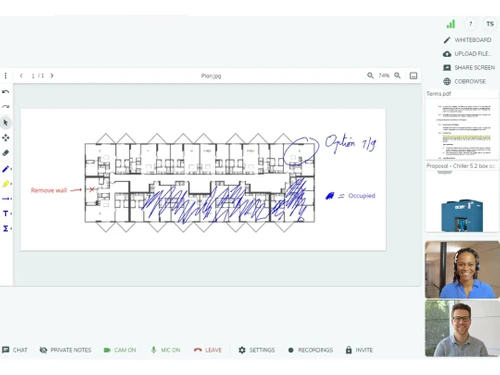Select the pointer cursor tool
Image resolution: width=500 pixels, height=375 pixels.
click(x=6, y=123)
